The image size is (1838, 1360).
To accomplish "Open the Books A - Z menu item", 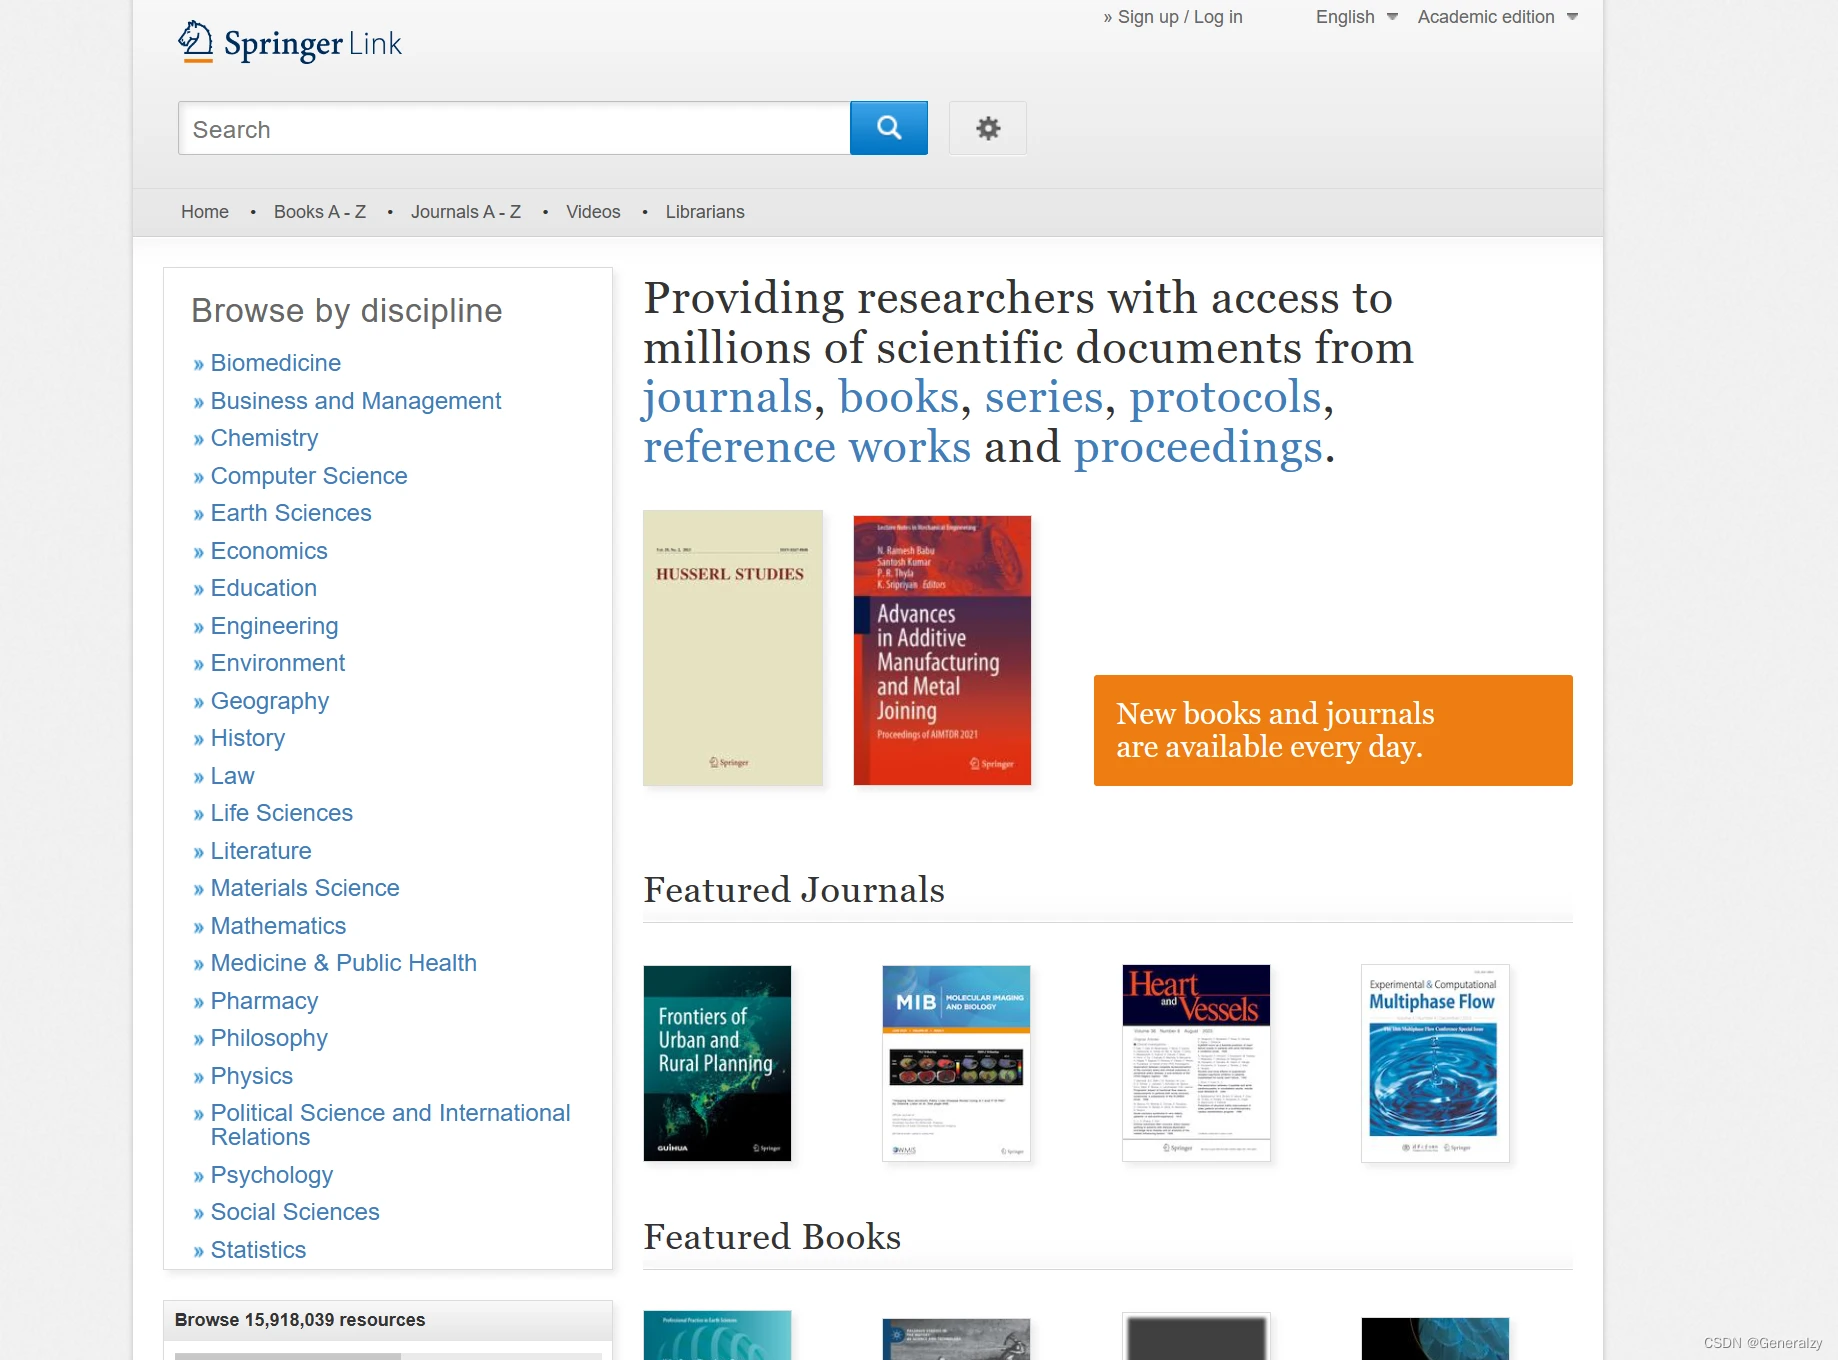I will [x=320, y=212].
